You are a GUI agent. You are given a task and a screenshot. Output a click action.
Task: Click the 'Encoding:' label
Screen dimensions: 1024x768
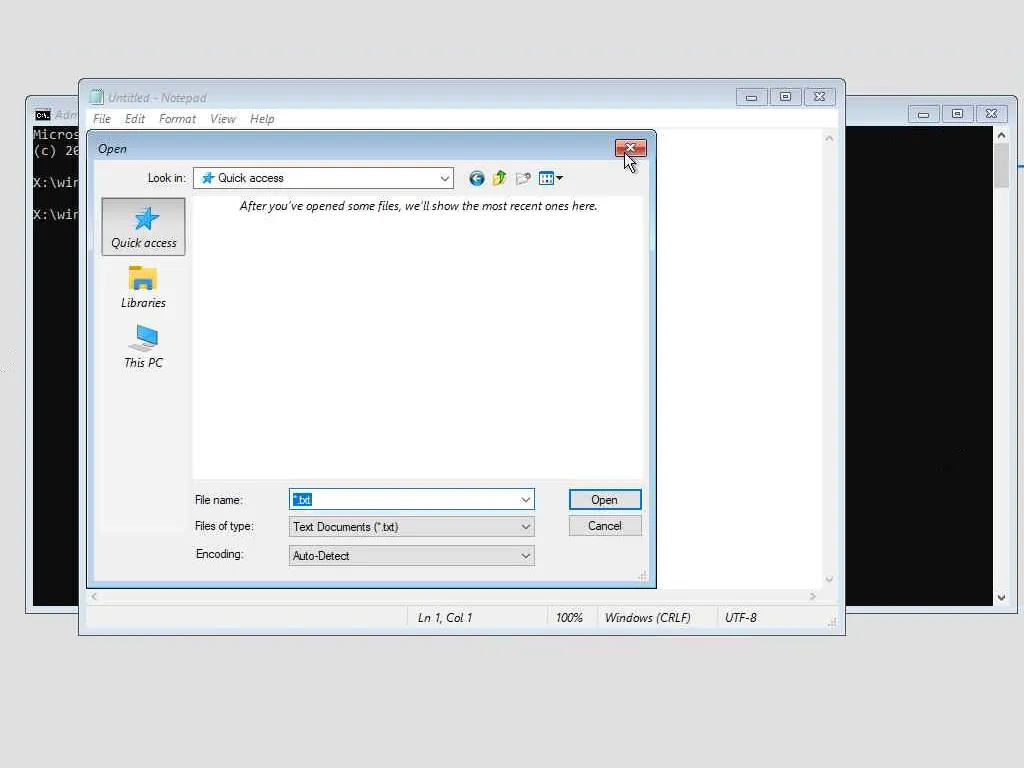tap(219, 554)
